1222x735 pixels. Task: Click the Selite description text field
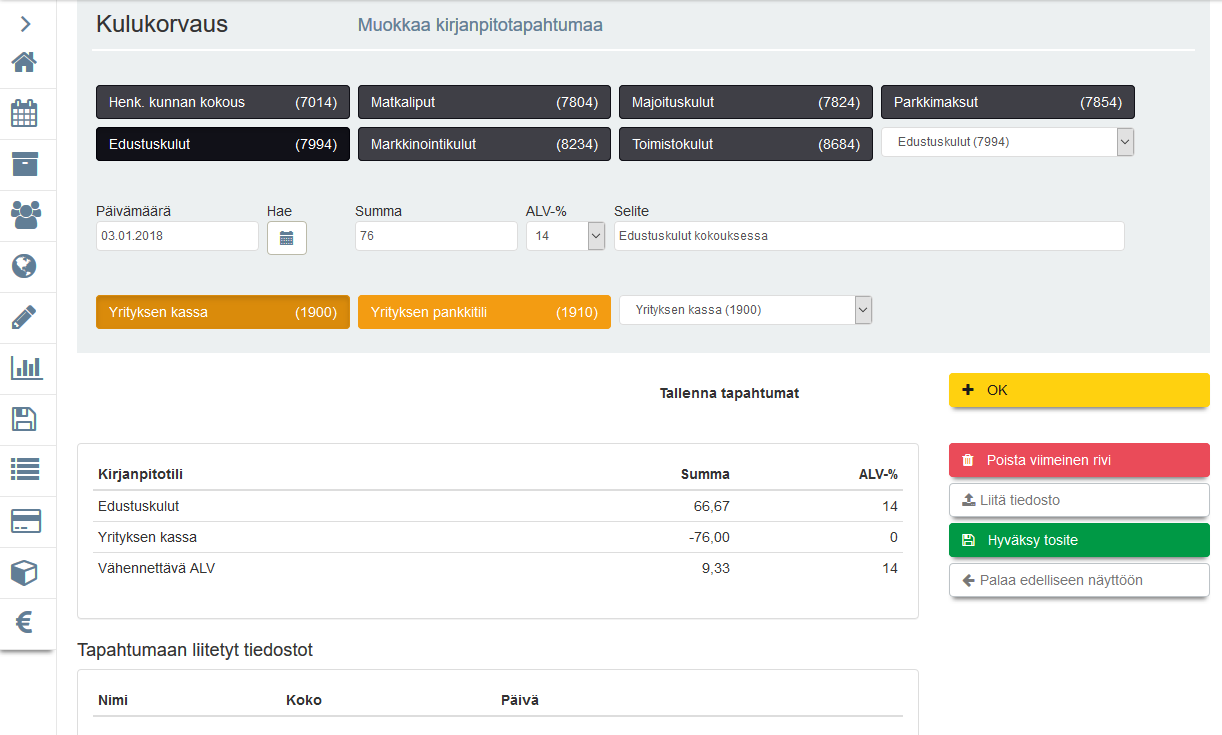tap(868, 236)
